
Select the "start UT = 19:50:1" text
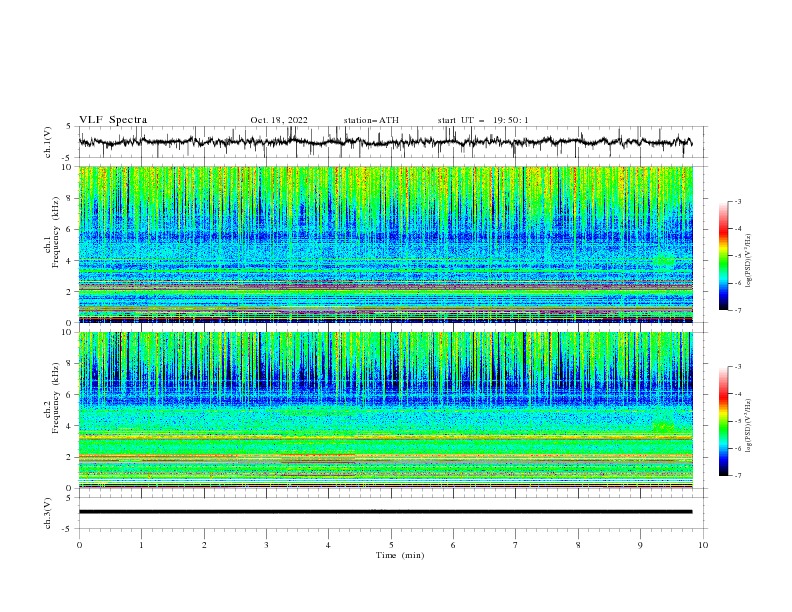point(483,120)
